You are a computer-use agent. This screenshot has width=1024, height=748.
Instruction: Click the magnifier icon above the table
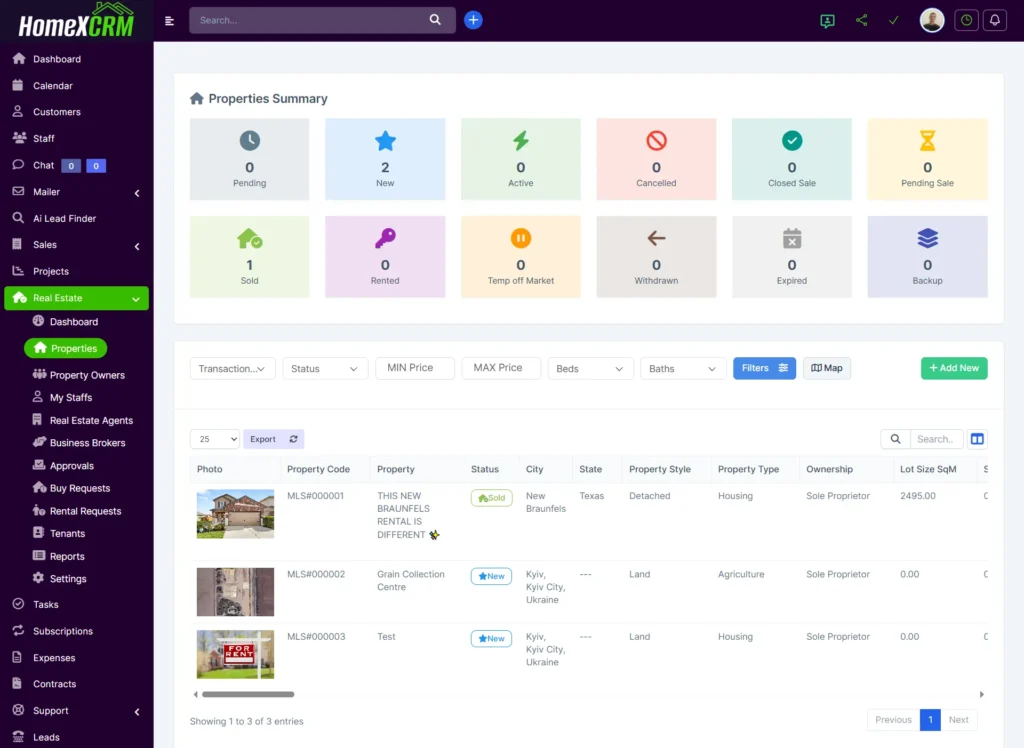pos(895,439)
